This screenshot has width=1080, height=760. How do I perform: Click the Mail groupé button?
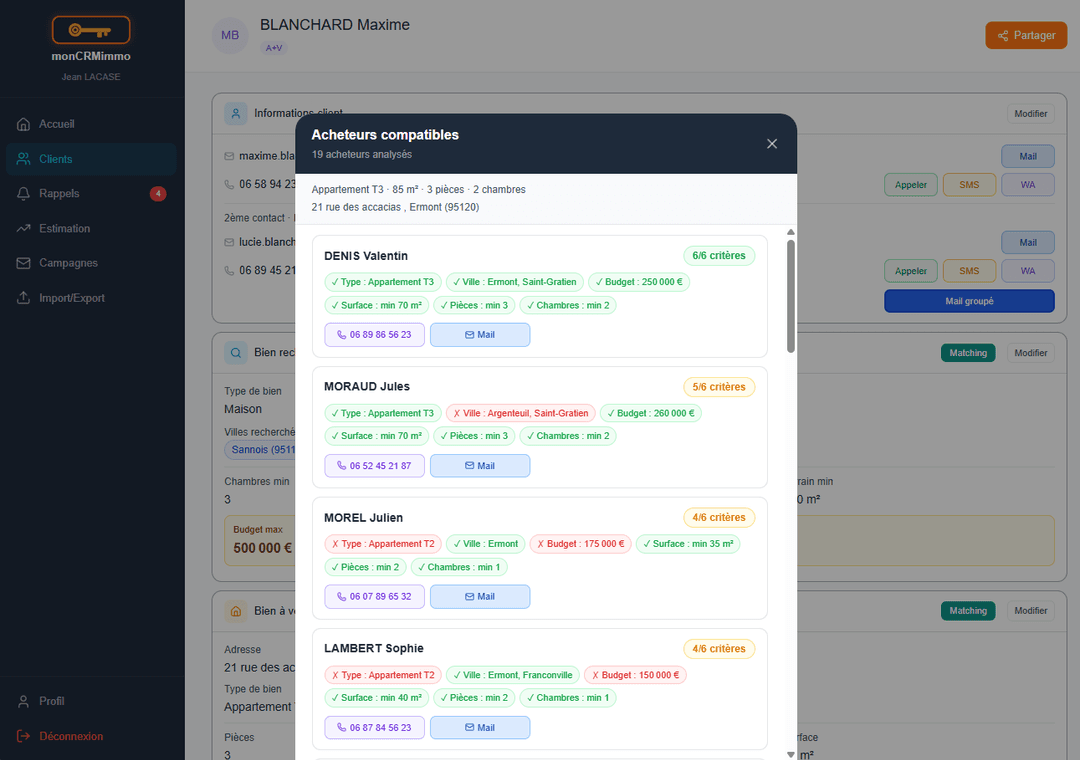(969, 301)
